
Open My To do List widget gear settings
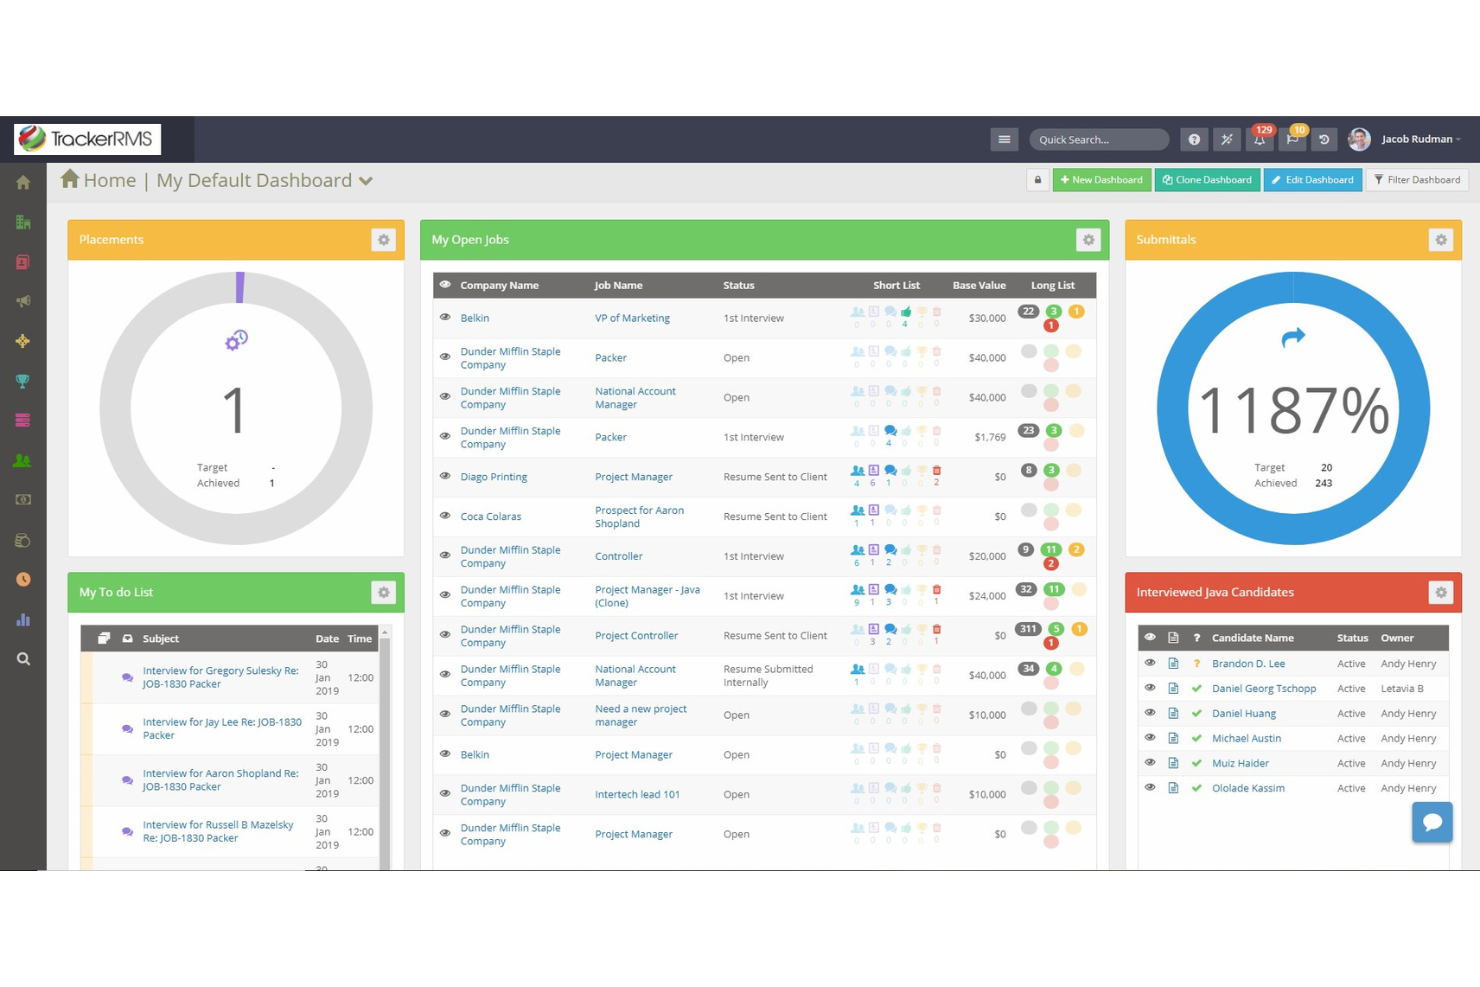pos(383,593)
